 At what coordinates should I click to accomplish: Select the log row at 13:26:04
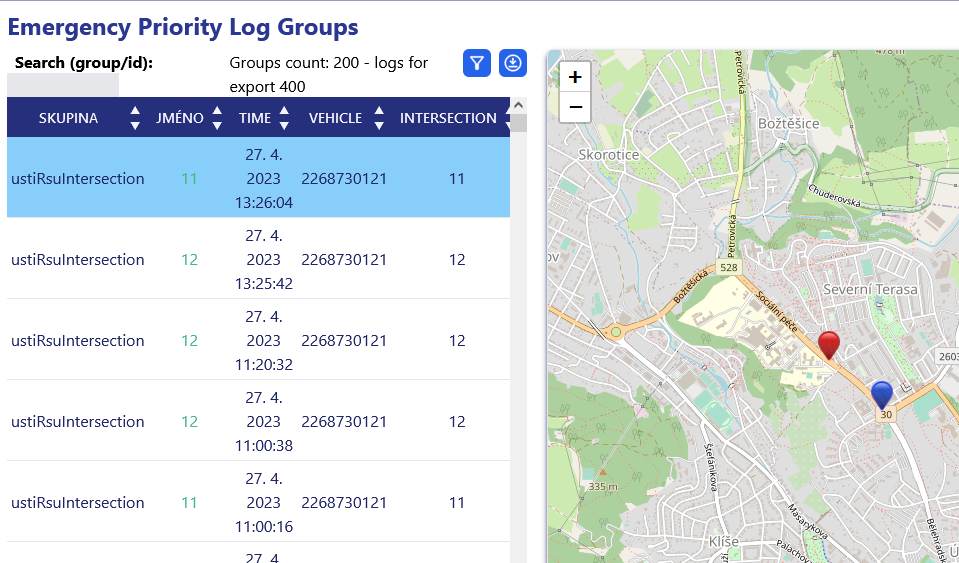[x=259, y=177]
